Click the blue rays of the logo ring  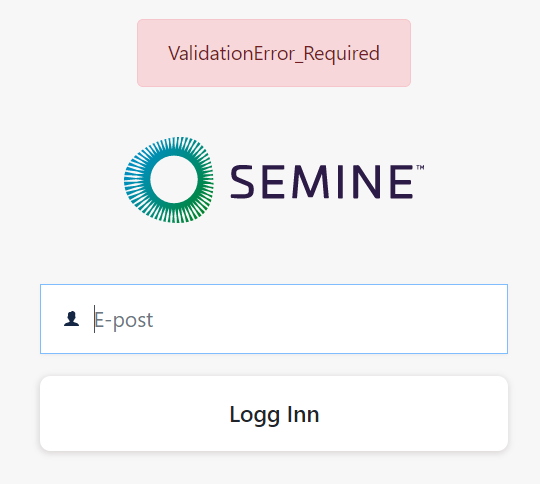(x=138, y=165)
